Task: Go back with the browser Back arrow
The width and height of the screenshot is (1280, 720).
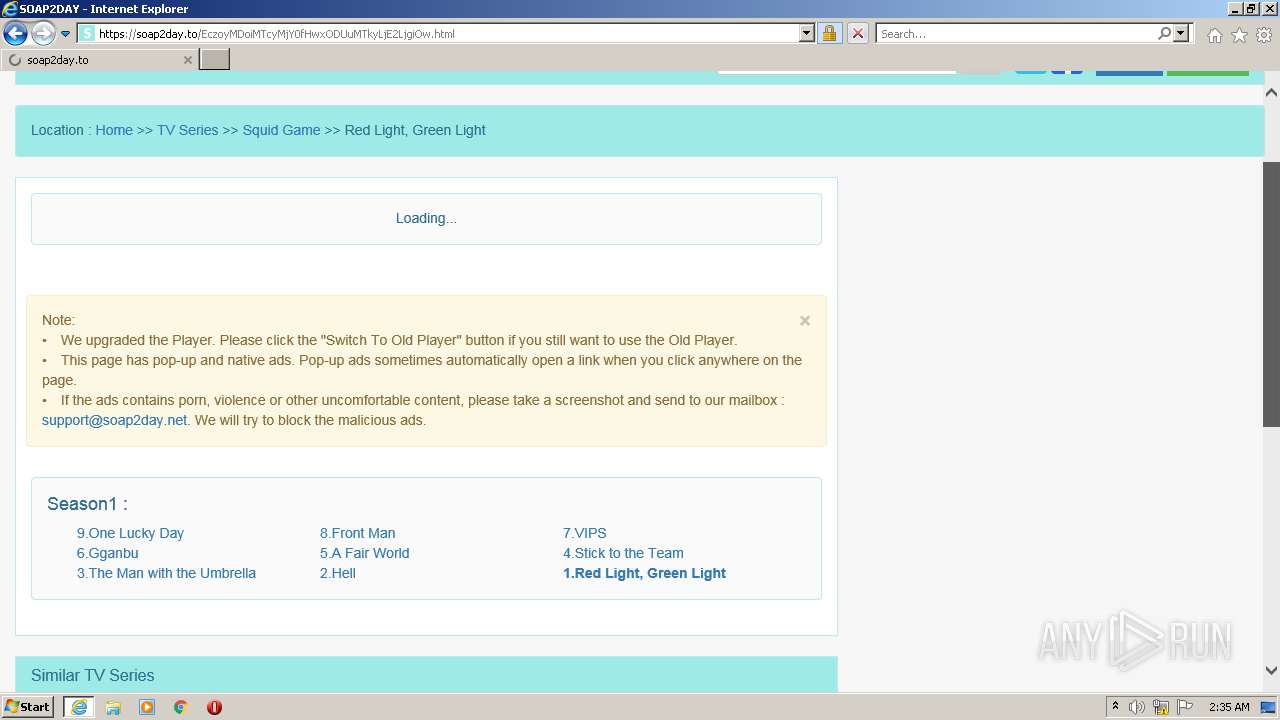Action: pos(15,34)
